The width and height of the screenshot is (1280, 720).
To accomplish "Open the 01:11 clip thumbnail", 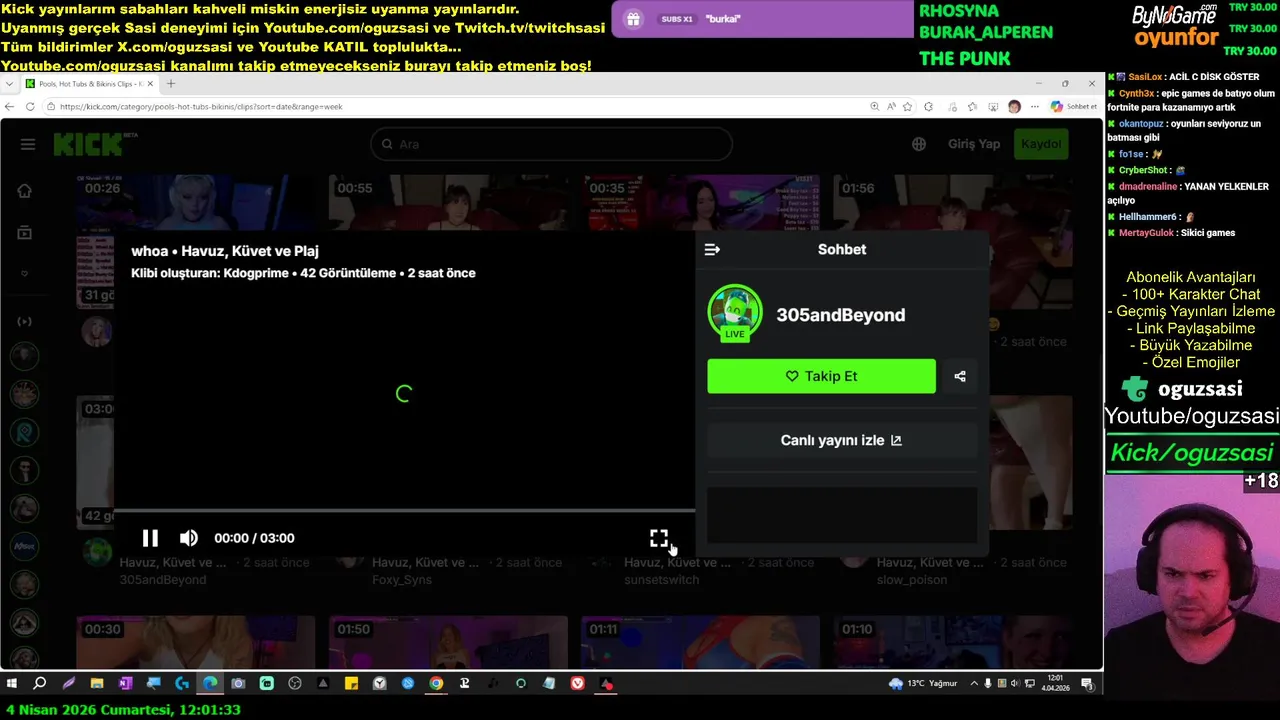I will click(x=700, y=641).
